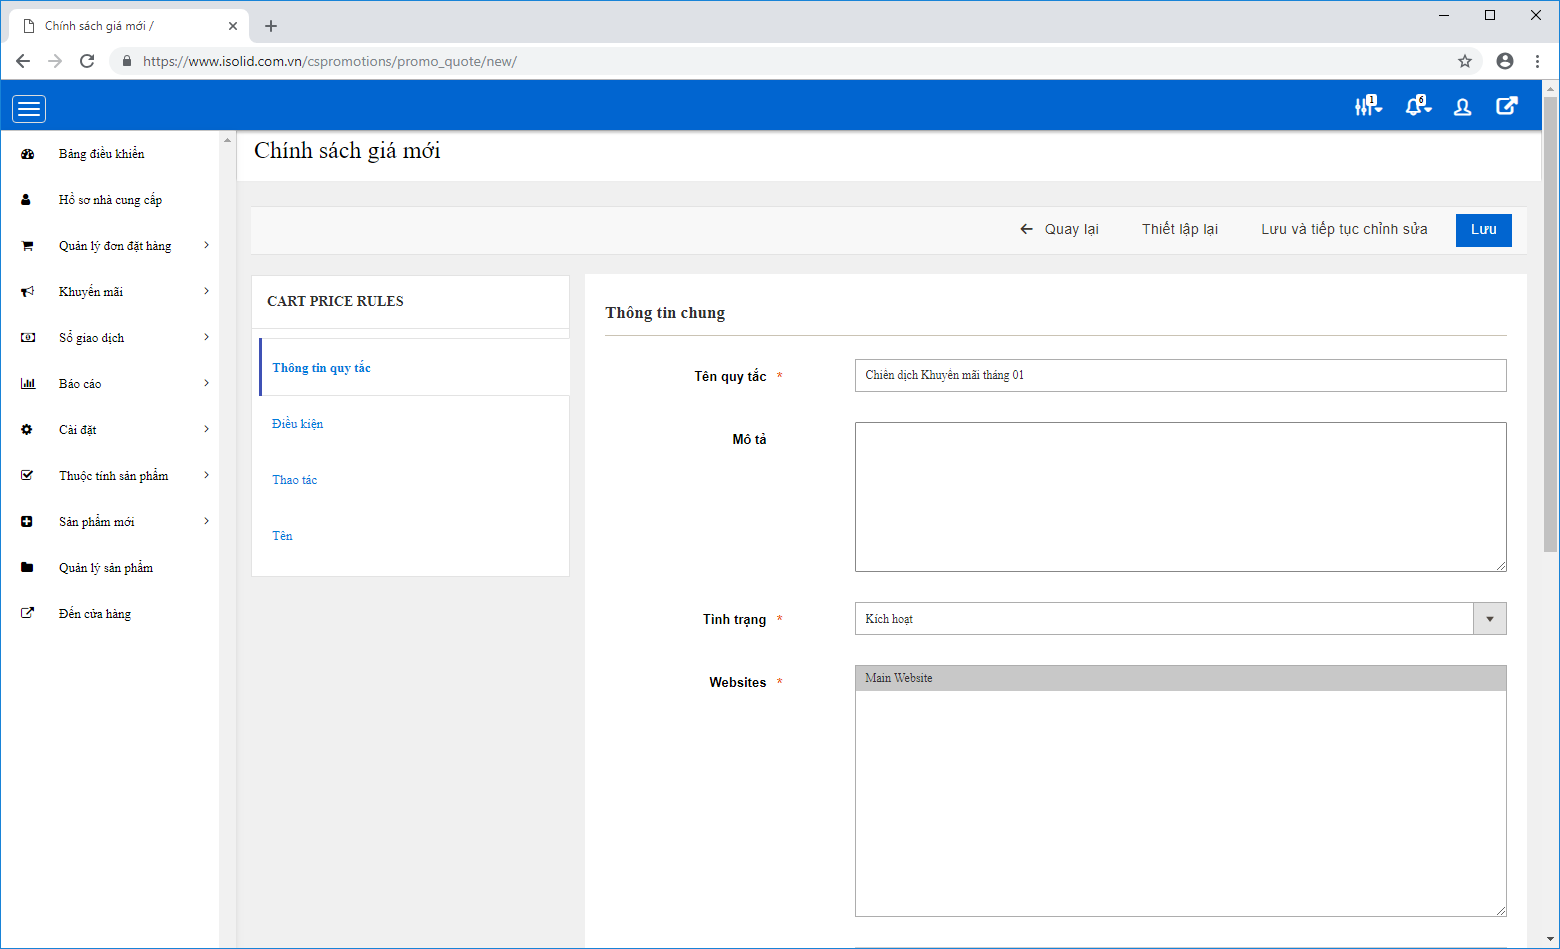Click the megaphone icon beside Khuyến mãi

(27, 292)
